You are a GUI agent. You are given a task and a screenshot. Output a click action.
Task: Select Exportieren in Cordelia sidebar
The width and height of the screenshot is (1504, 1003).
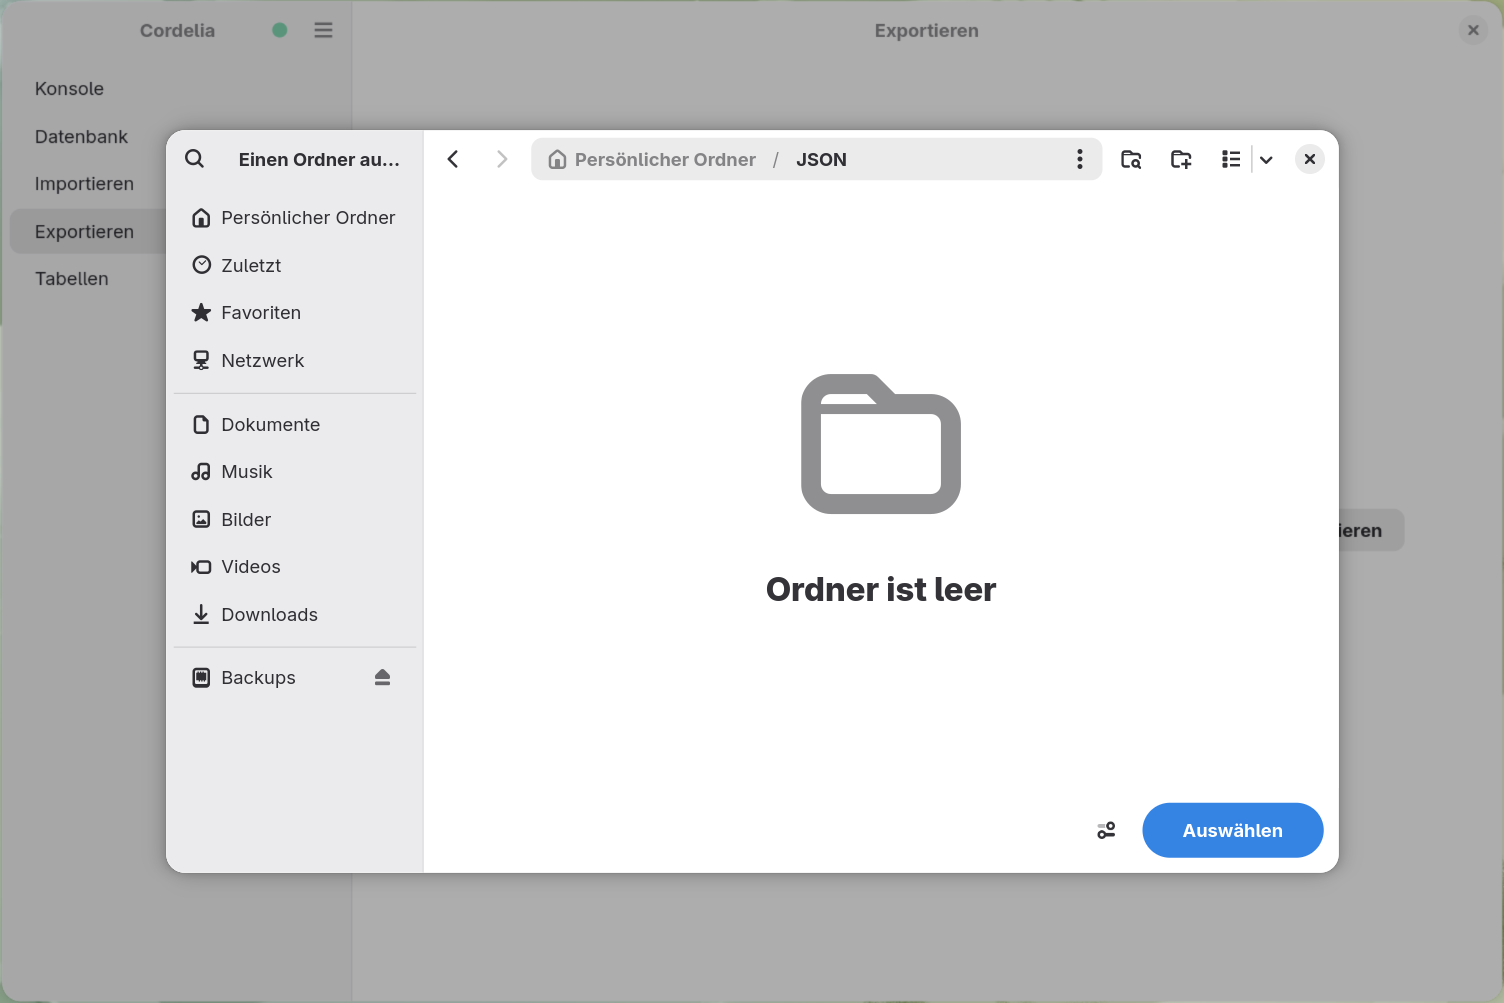click(88, 232)
